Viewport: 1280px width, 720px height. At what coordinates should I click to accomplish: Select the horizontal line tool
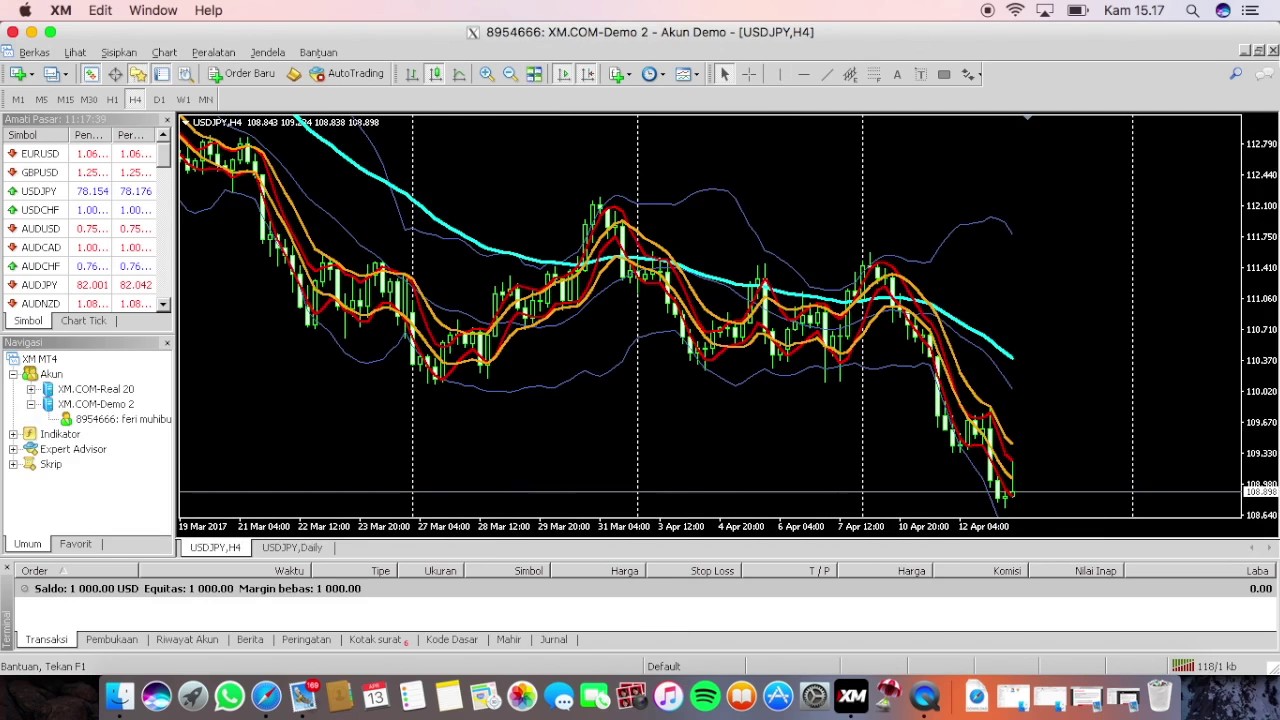pyautogui.click(x=803, y=74)
